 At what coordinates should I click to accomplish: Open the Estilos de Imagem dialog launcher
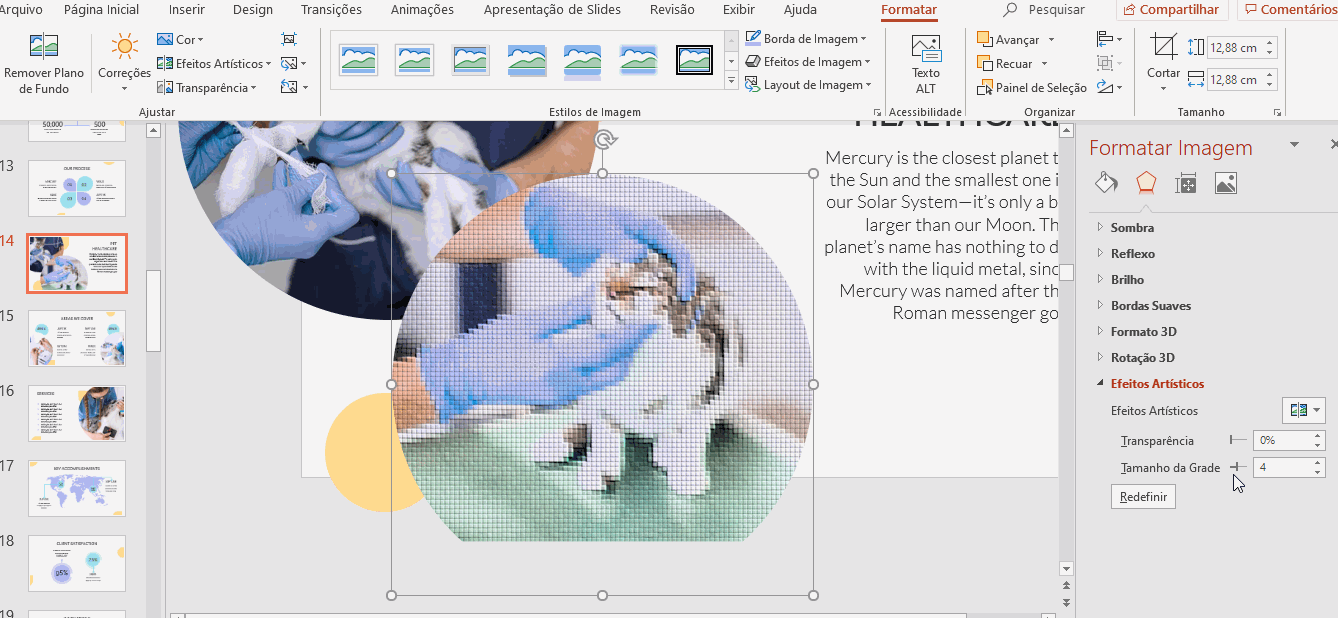[x=877, y=113]
